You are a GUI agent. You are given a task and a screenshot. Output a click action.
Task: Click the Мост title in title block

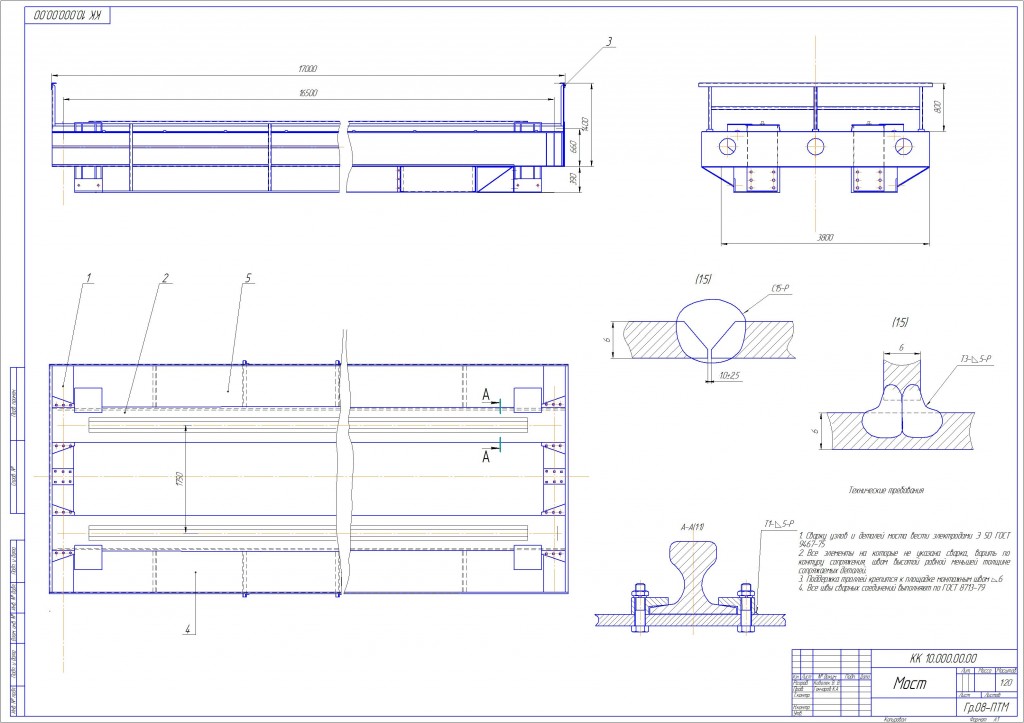tap(910, 683)
